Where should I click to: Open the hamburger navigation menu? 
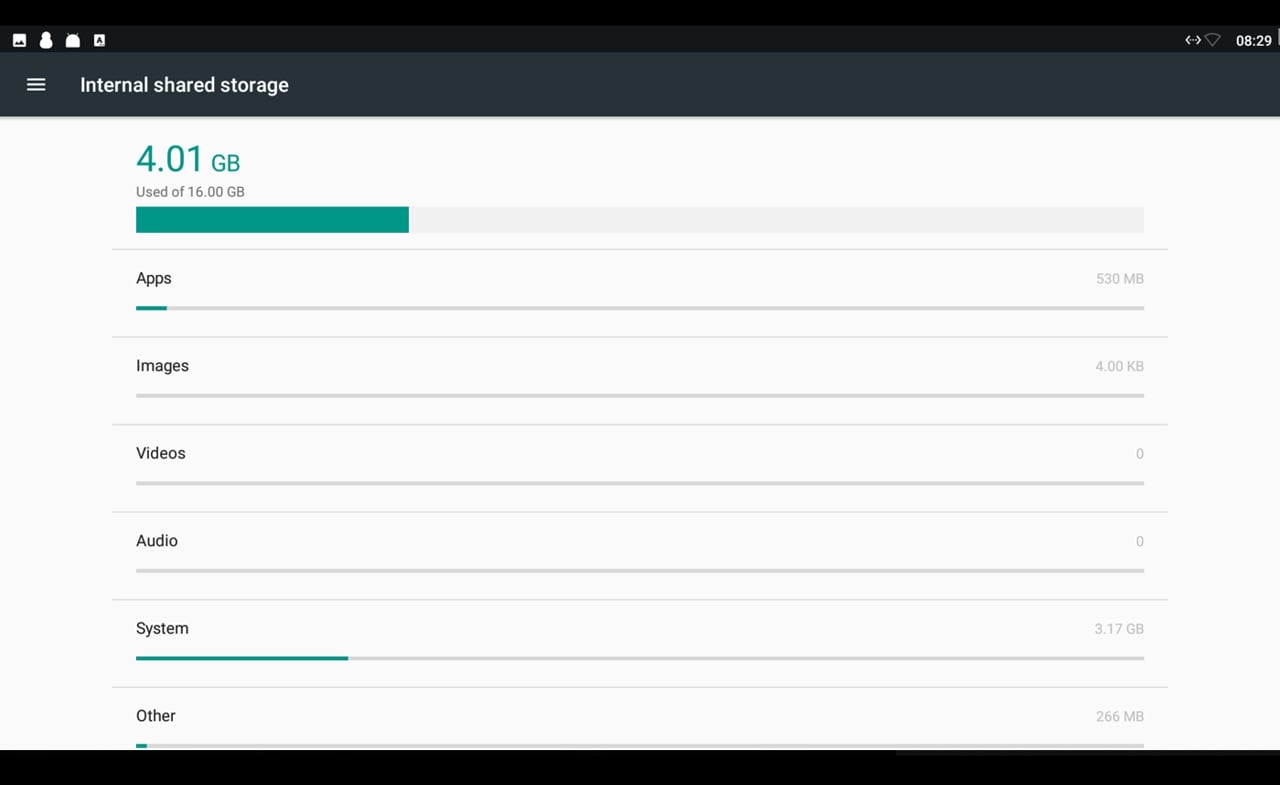point(36,85)
